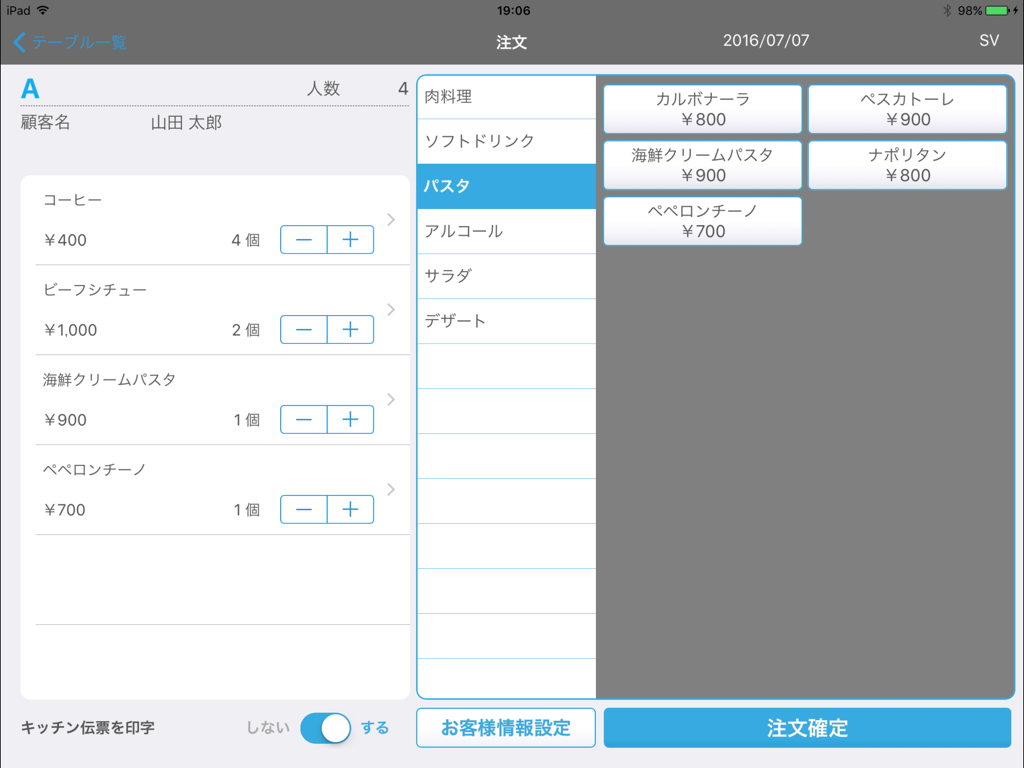
Task: Reduce ペペロンチーノ count using minus
Action: [x=304, y=510]
